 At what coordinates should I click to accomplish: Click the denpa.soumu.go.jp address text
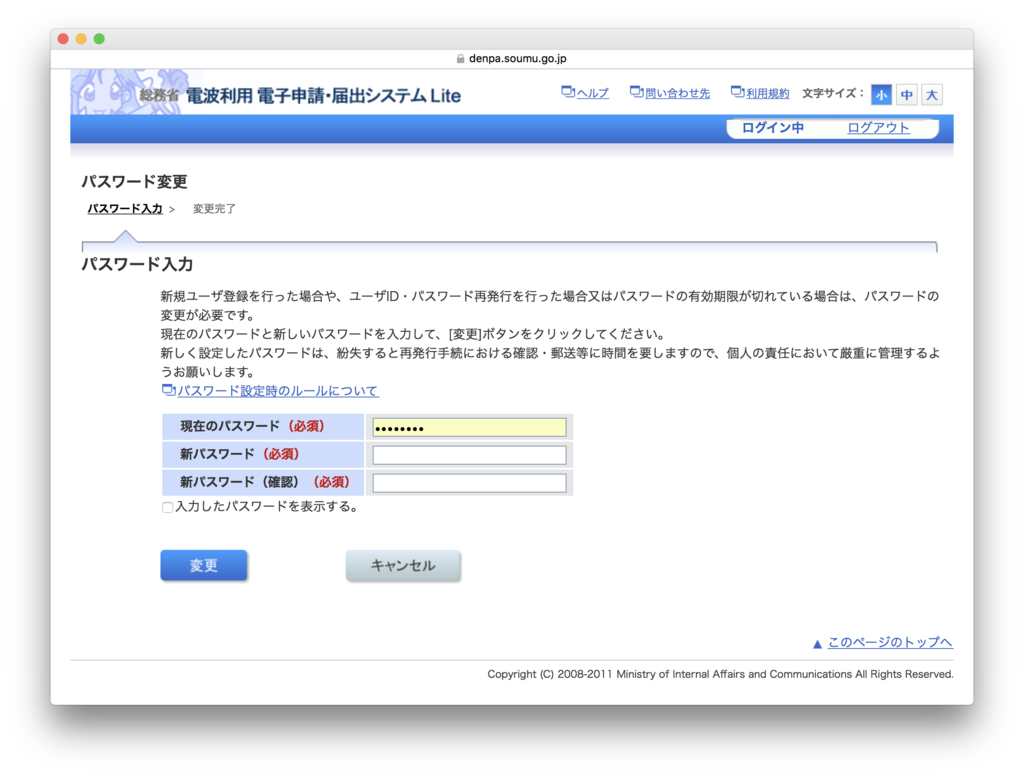(518, 59)
